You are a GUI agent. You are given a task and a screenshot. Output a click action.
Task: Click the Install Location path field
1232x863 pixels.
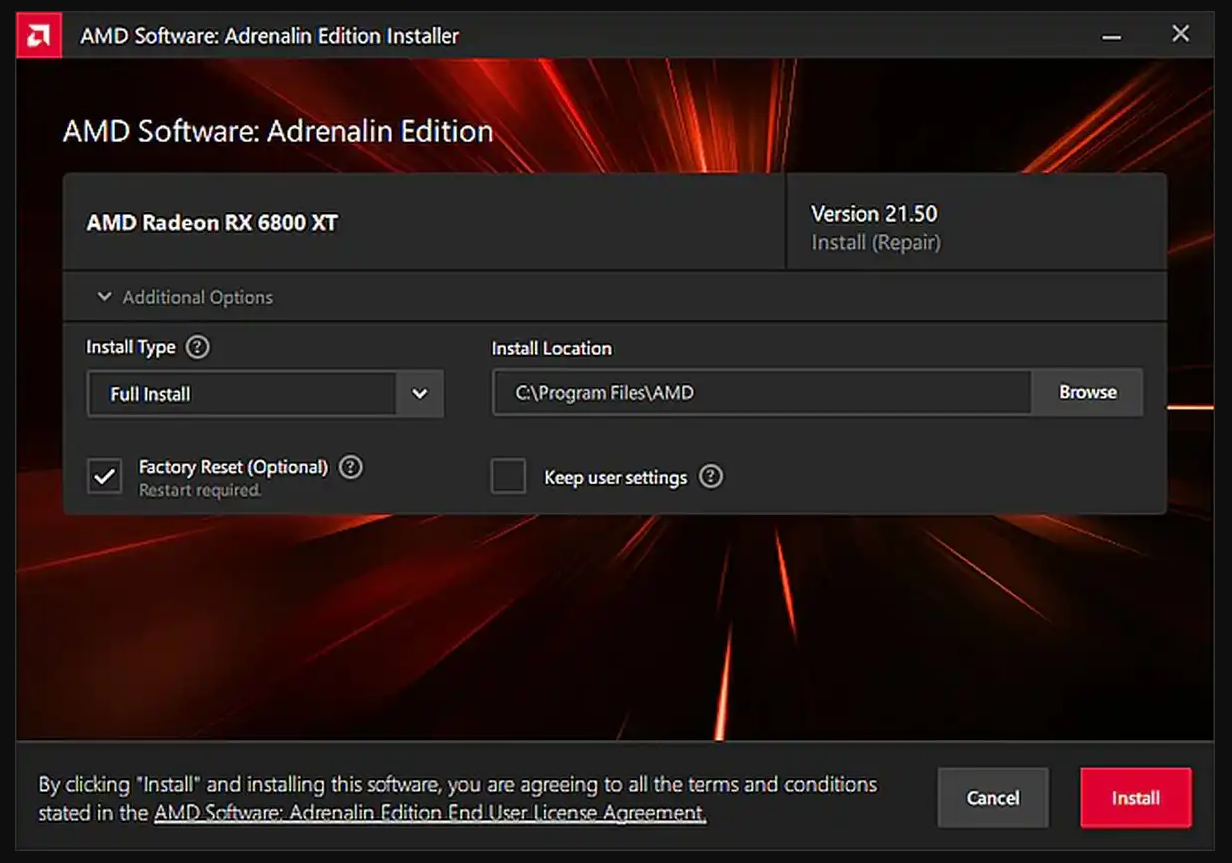(x=760, y=393)
